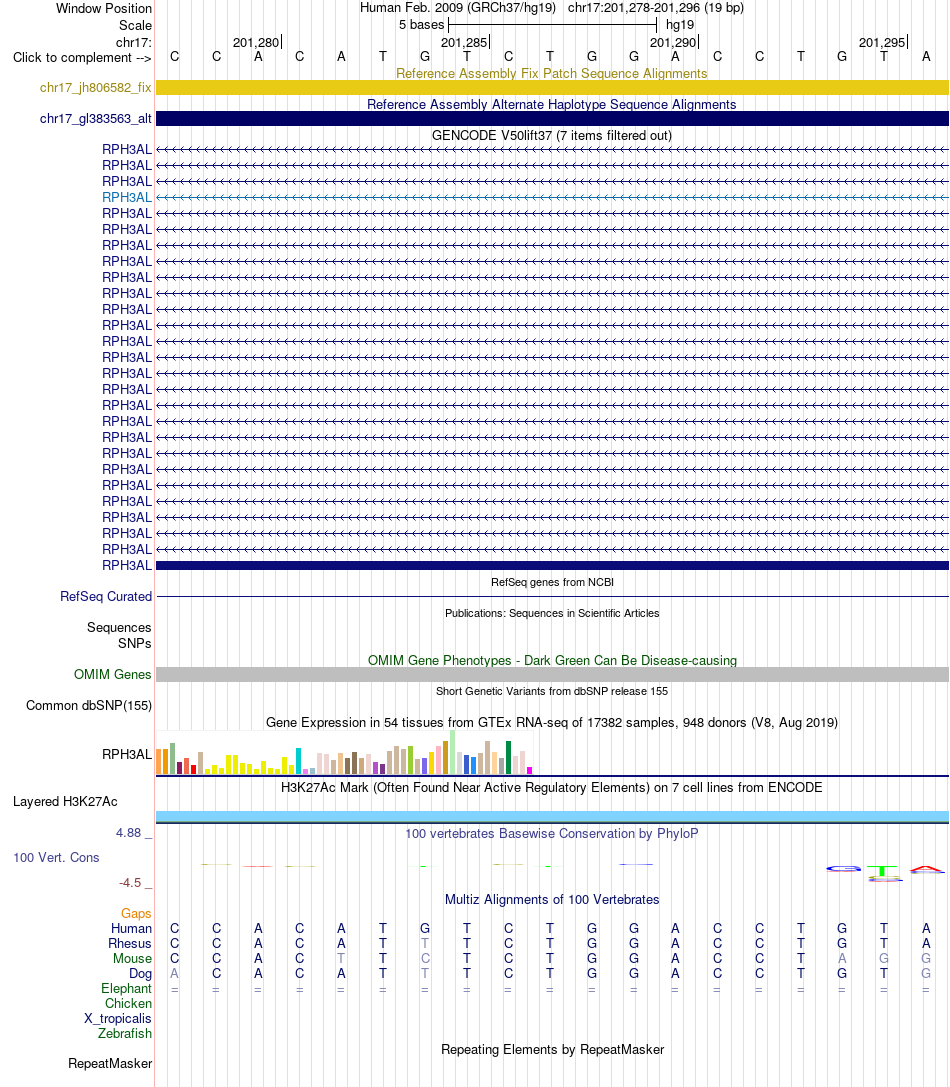Screen dimensions: 950x1087
Task: Click the dark blue alternate haplotype bar
Action: [x=552, y=119]
